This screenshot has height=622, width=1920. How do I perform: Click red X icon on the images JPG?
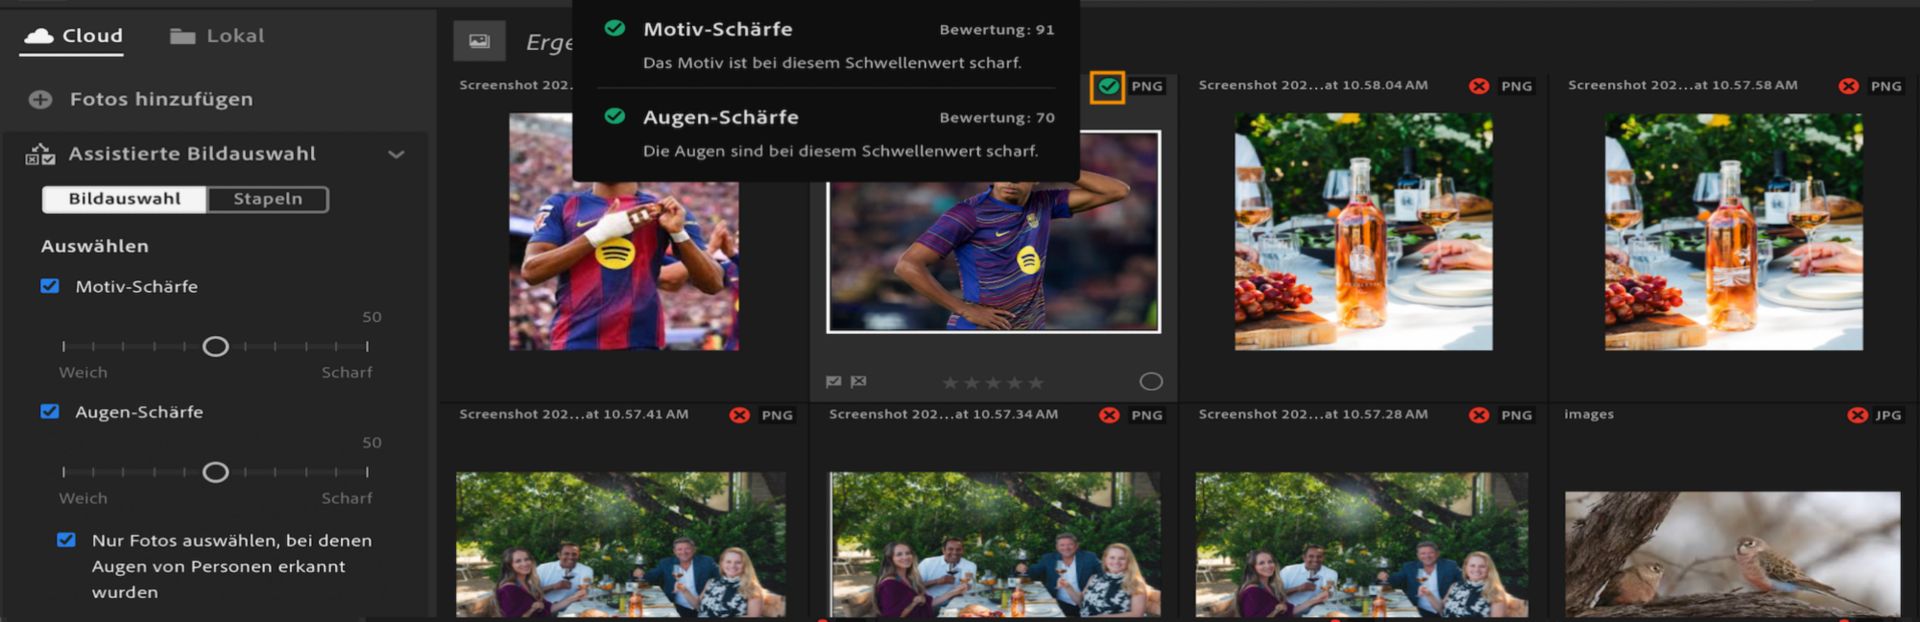pos(1857,415)
